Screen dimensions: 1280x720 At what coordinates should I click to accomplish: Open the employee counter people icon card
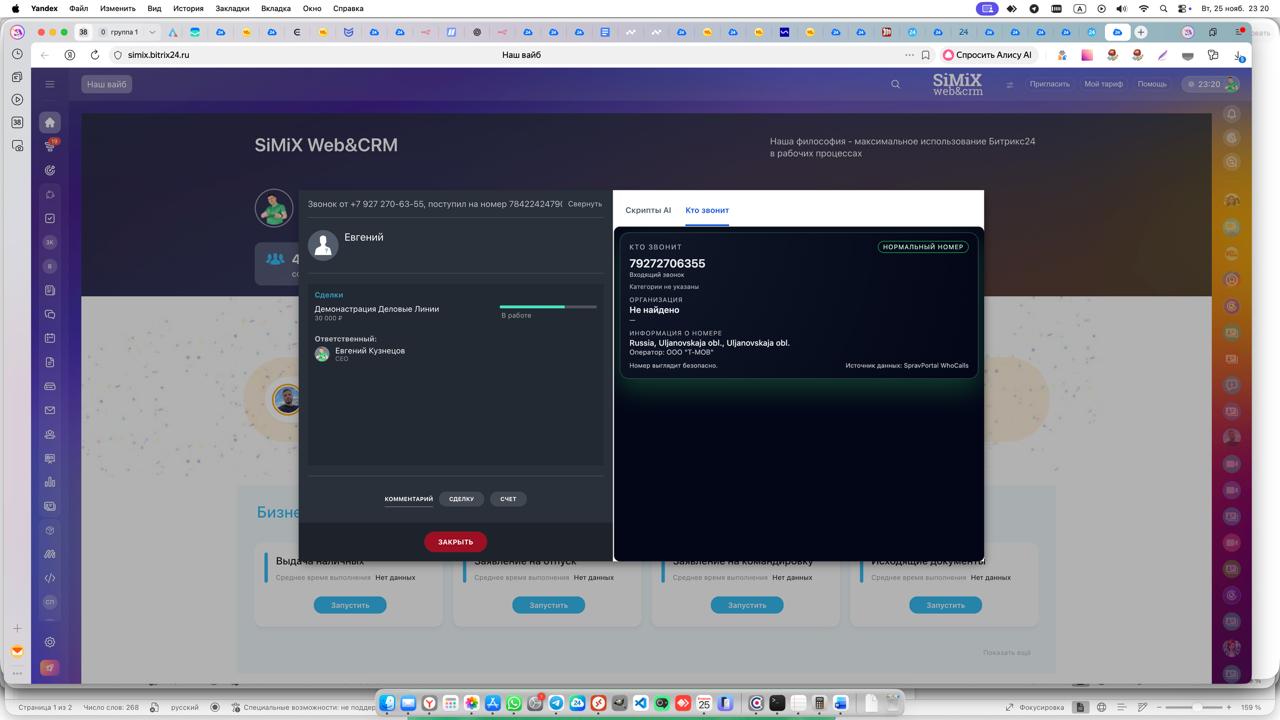(x=275, y=263)
